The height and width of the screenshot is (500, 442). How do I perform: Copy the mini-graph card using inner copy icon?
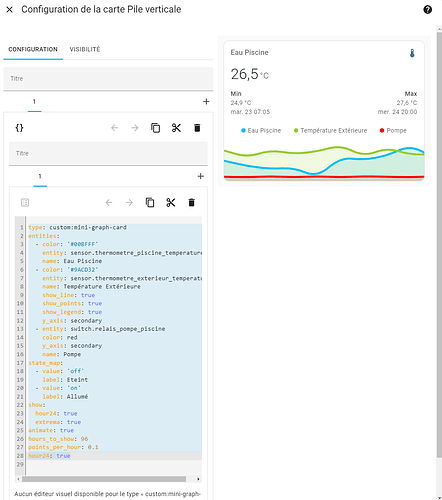coord(150,202)
